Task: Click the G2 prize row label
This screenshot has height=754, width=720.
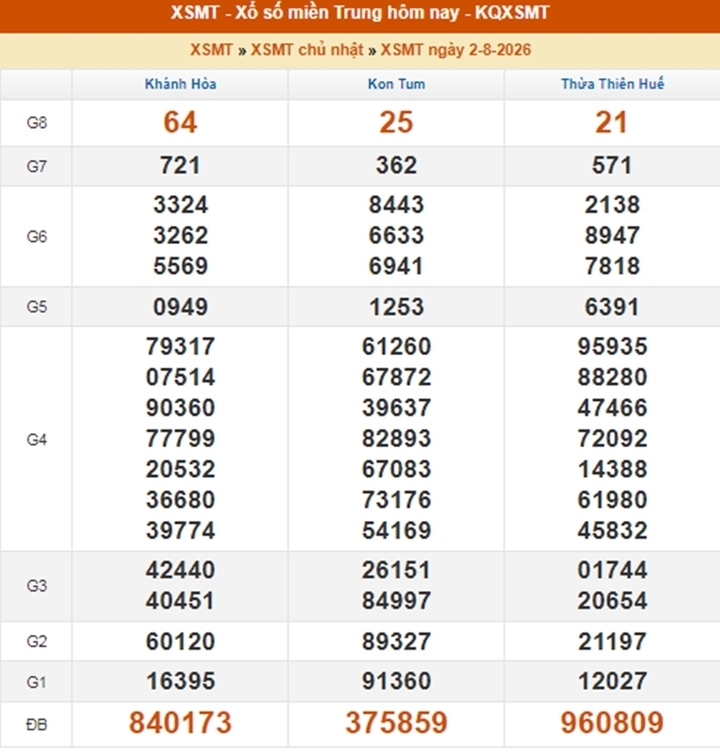Action: click(37, 641)
